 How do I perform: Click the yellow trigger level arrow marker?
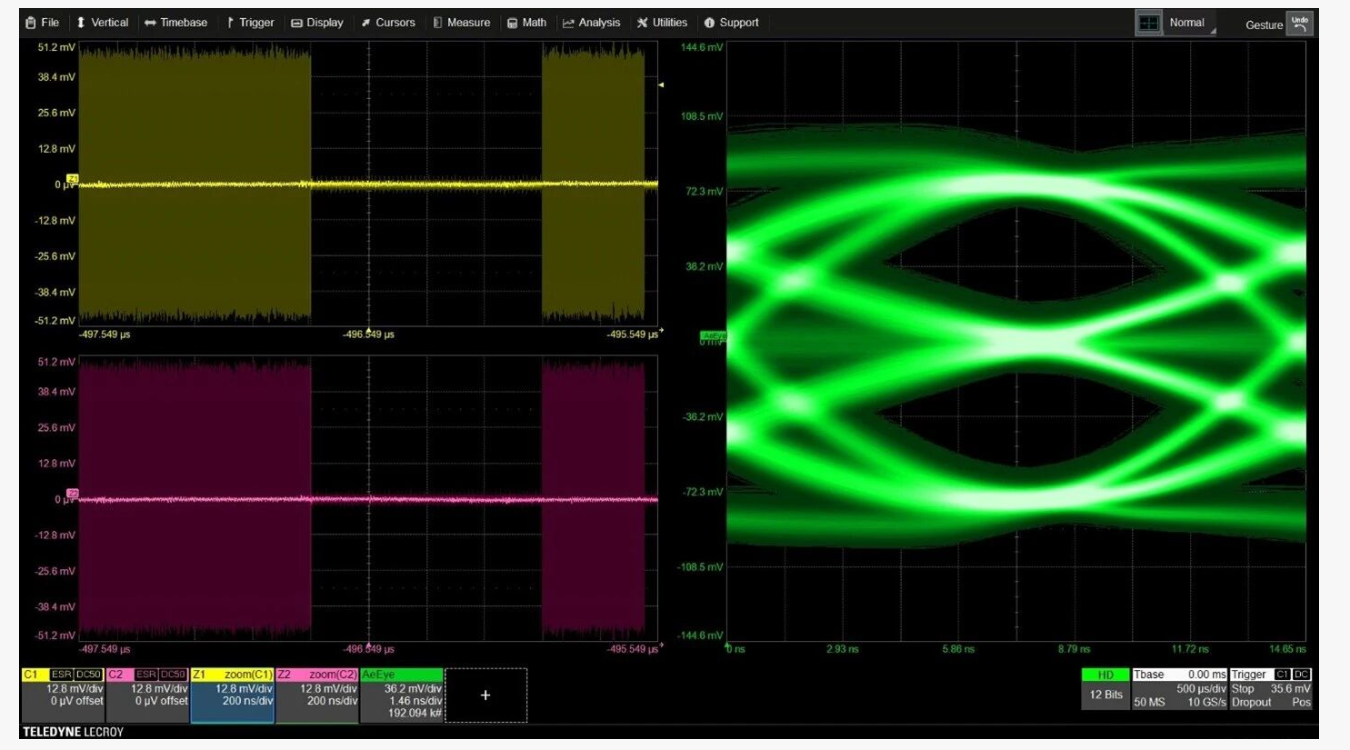pyautogui.click(x=661, y=85)
